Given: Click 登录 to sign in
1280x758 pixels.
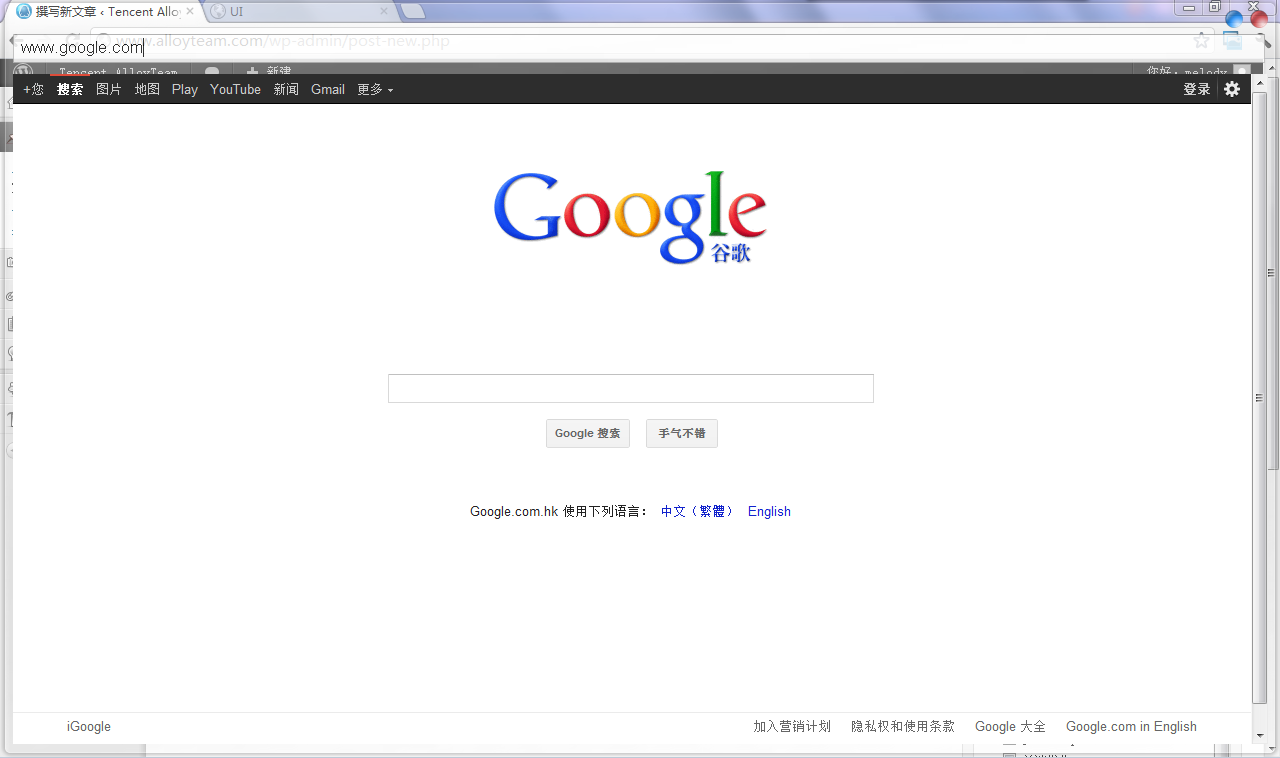Looking at the screenshot, I should [1196, 89].
